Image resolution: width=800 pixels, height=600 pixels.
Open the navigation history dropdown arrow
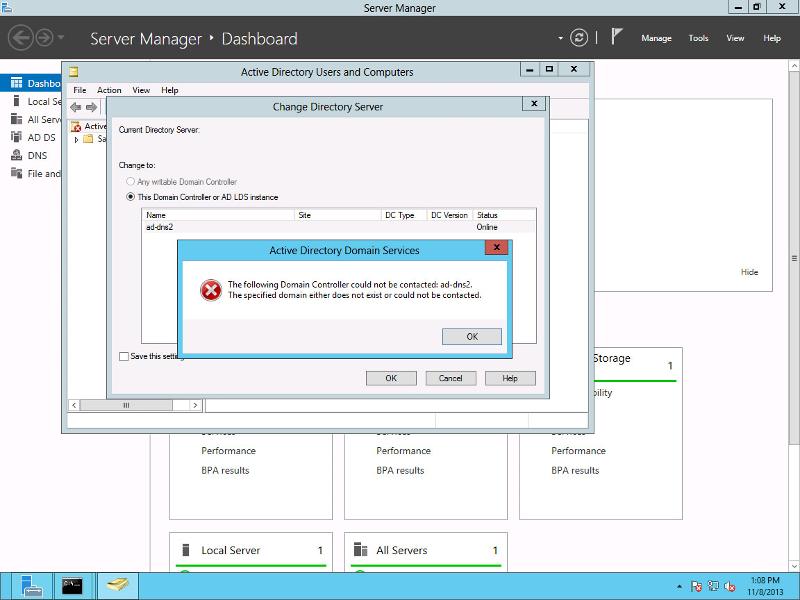(61, 37)
